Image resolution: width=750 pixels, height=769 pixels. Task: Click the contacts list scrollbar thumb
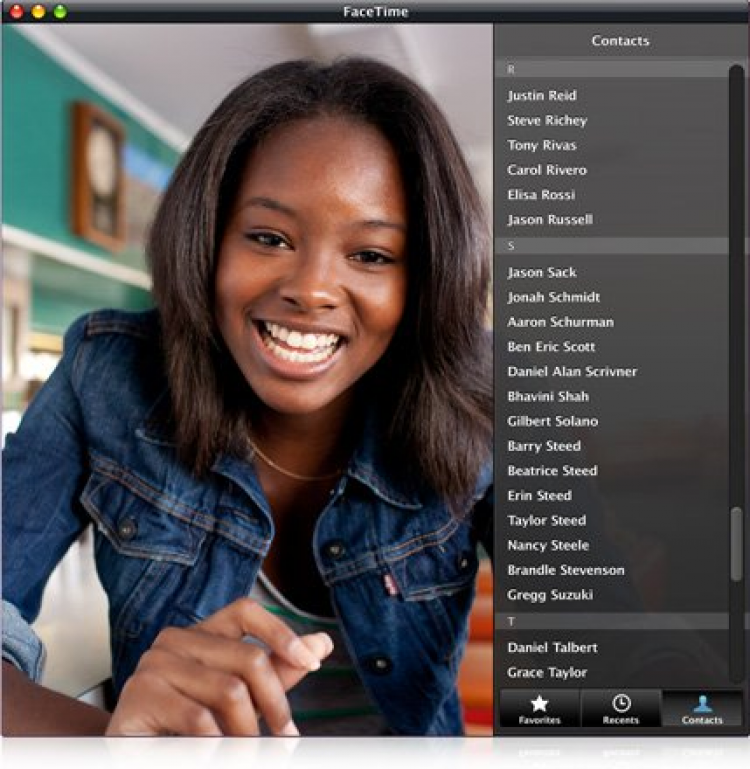pos(736,545)
